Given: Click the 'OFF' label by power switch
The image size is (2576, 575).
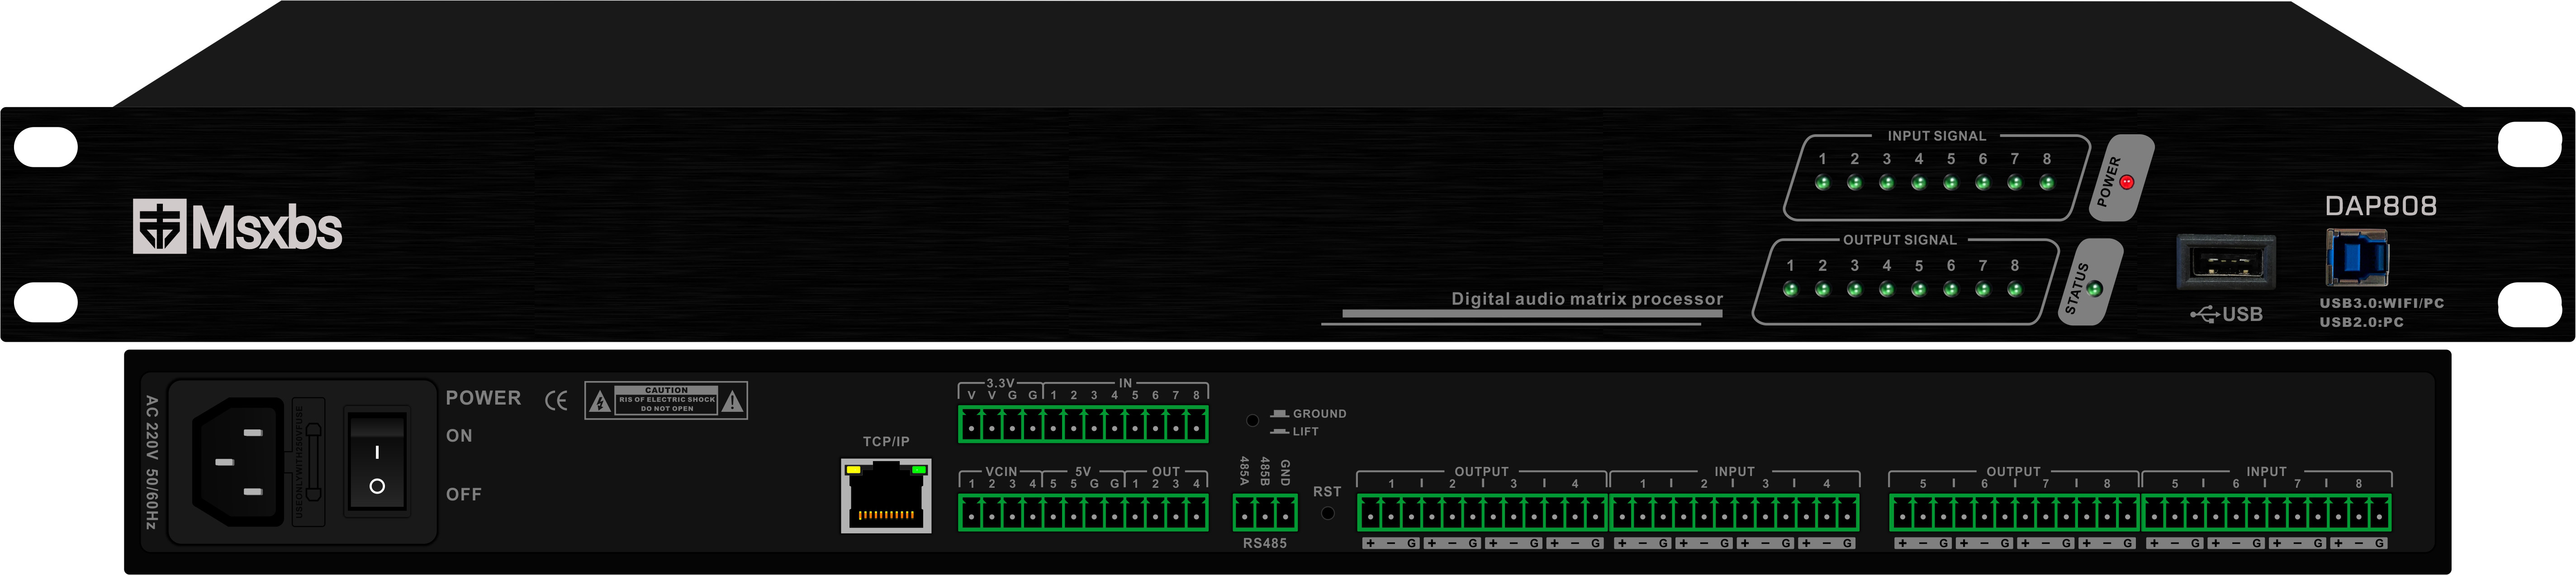Looking at the screenshot, I should click(x=464, y=494).
